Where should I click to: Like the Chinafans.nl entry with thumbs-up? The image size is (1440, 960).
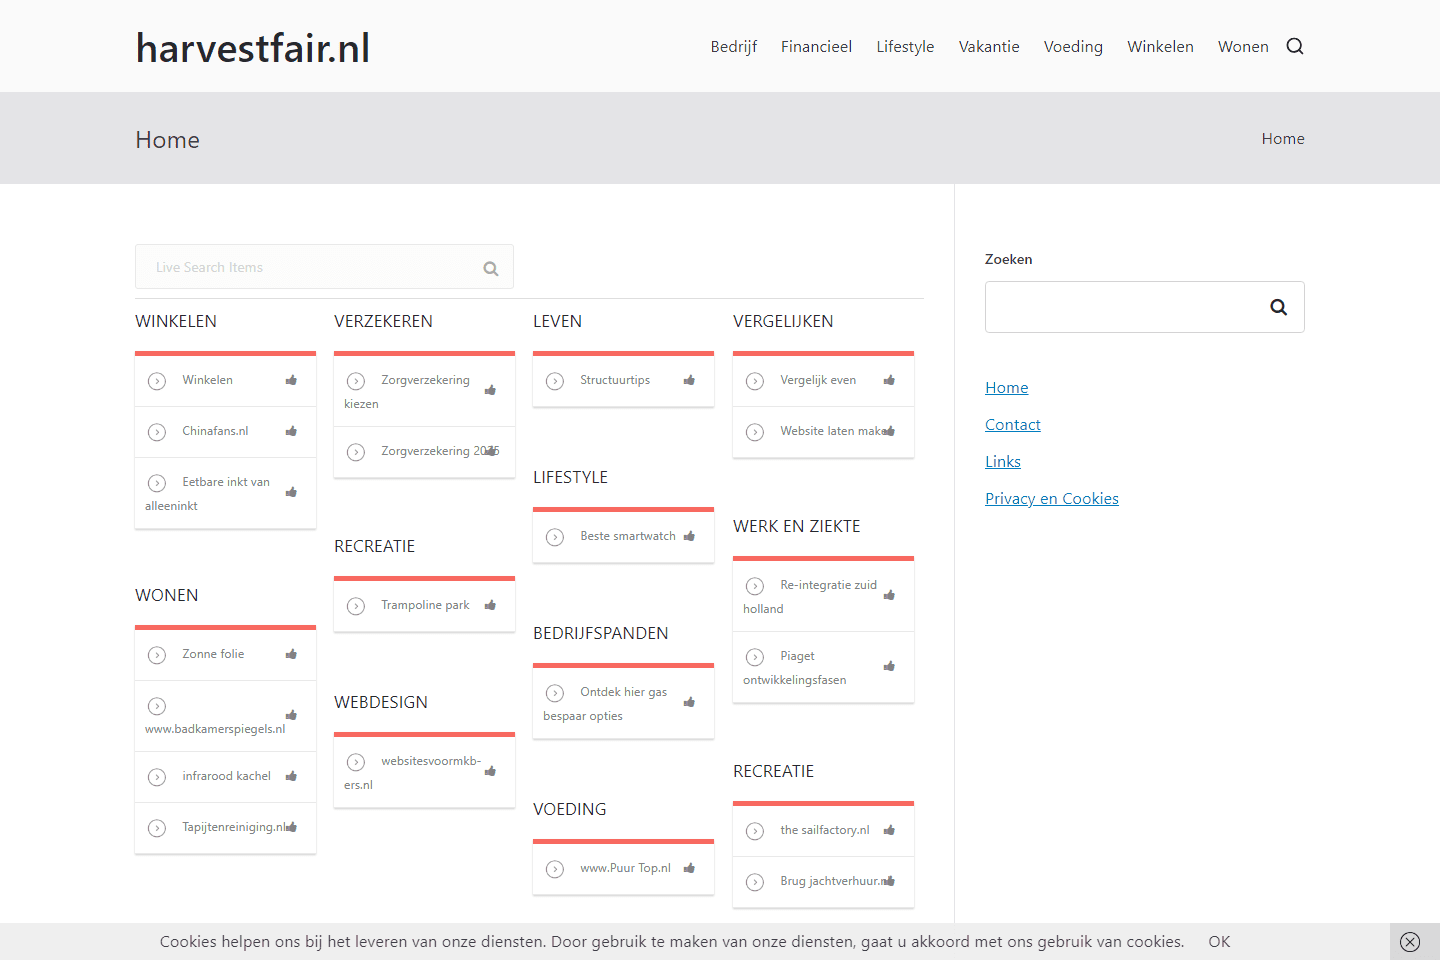pos(291,431)
